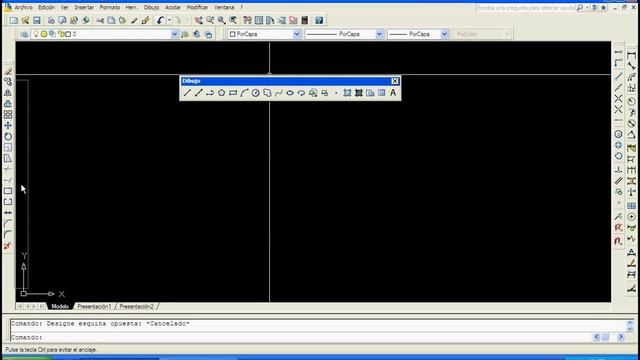The image size is (640, 360).
Task: Open the Edición menu
Action: 47,7
